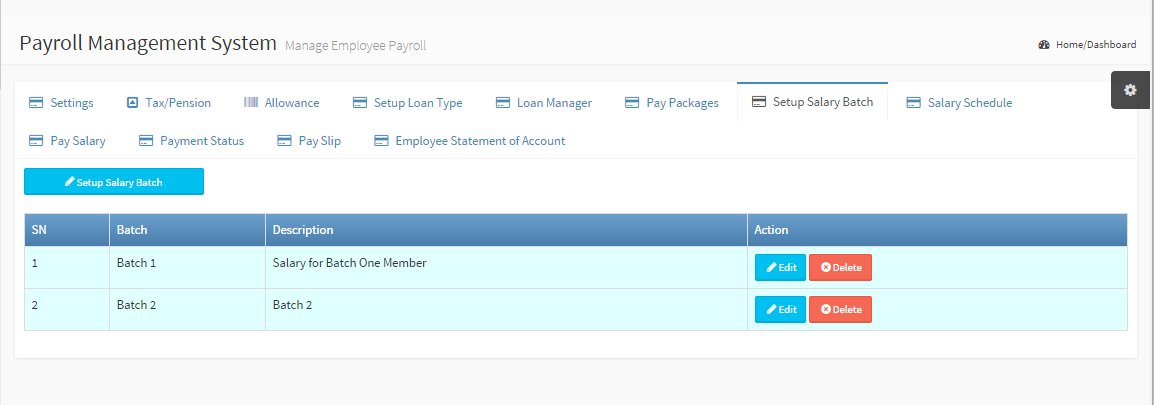Go to the Payment Status tab

[201, 141]
